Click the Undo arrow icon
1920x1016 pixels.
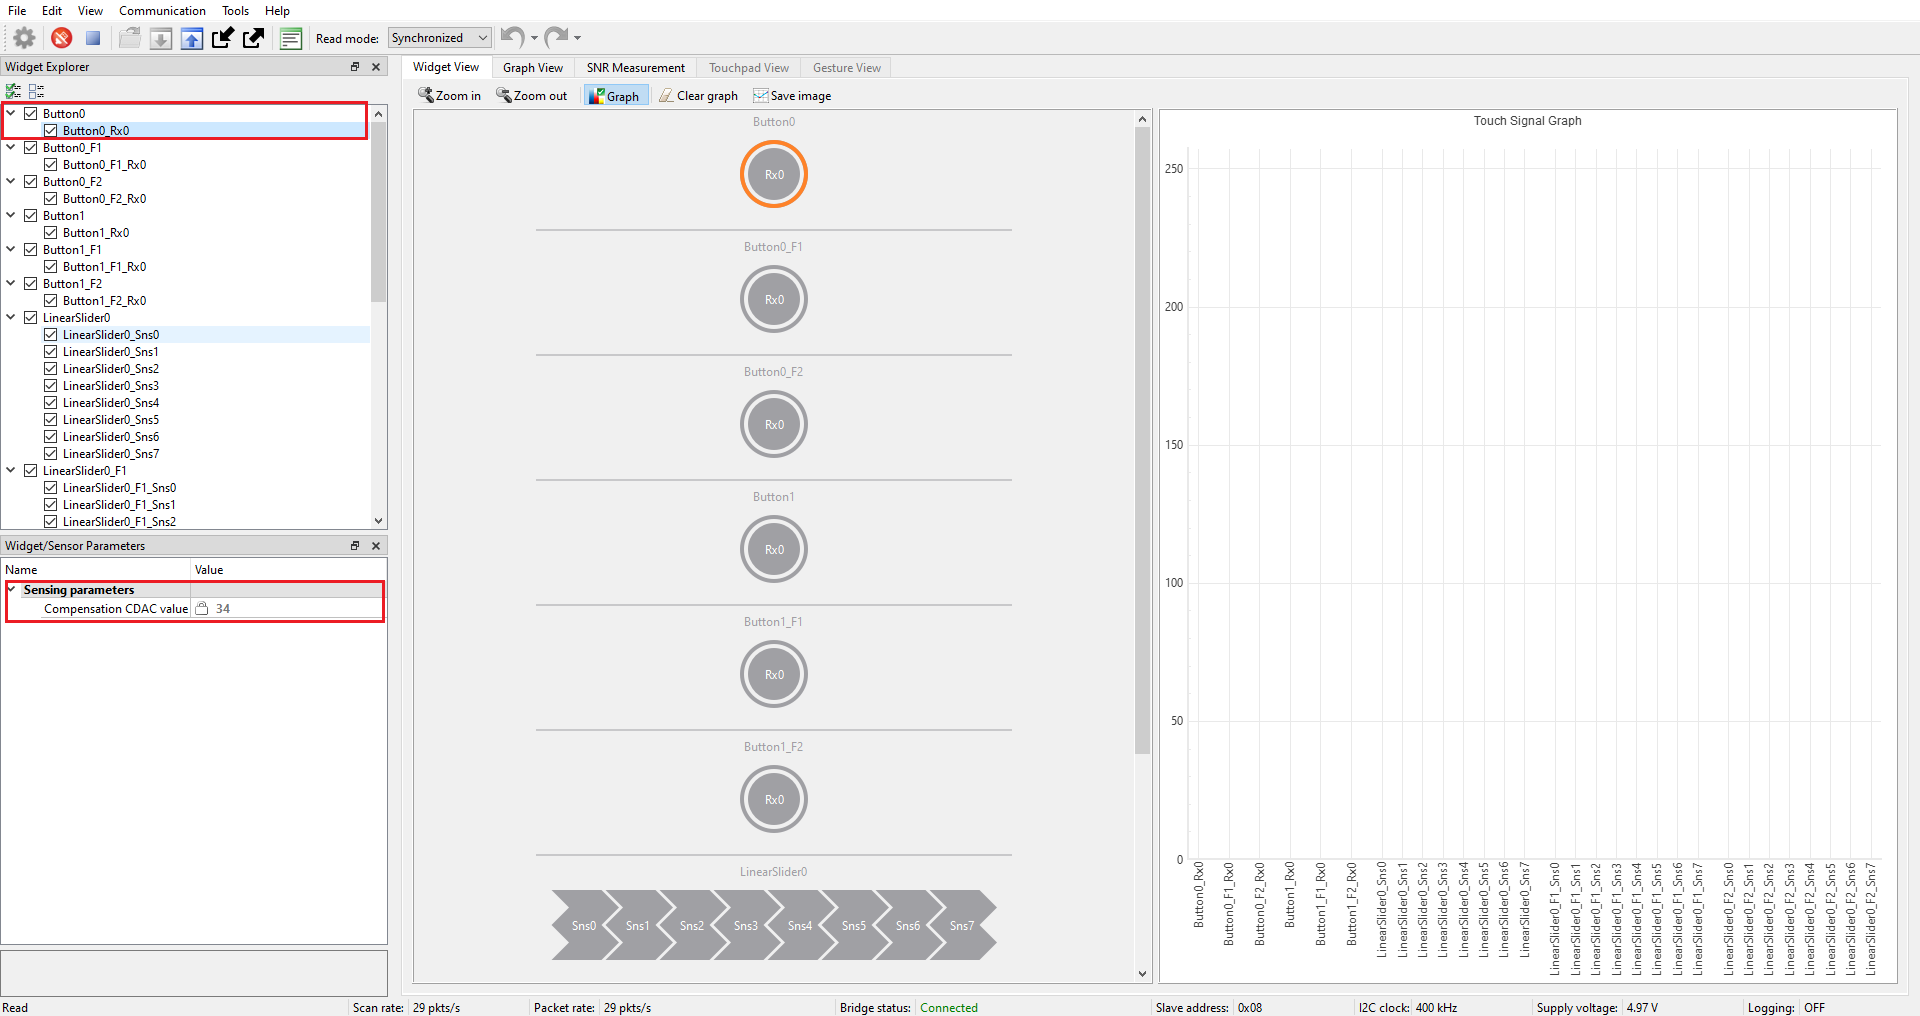[x=512, y=37]
